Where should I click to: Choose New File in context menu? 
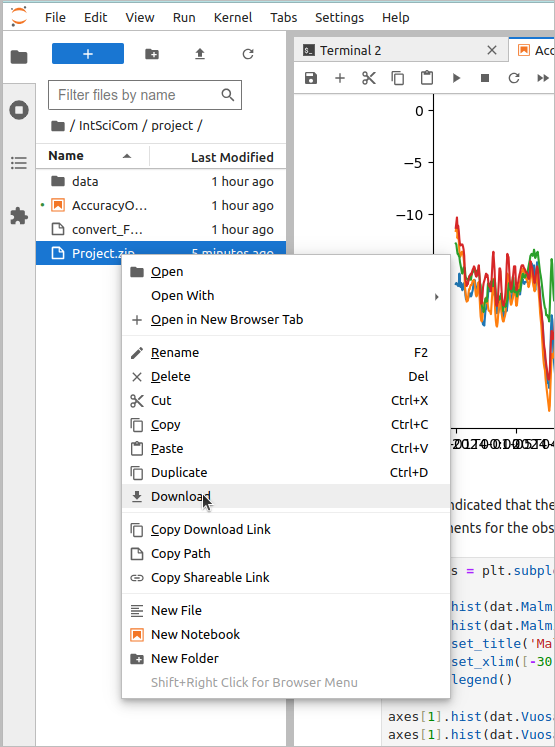click(x=286, y=610)
